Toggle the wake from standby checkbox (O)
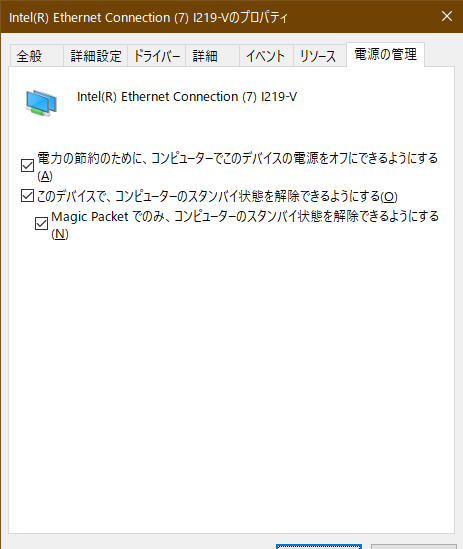Viewport: 463px width, 549px height. pyautogui.click(x=27, y=196)
